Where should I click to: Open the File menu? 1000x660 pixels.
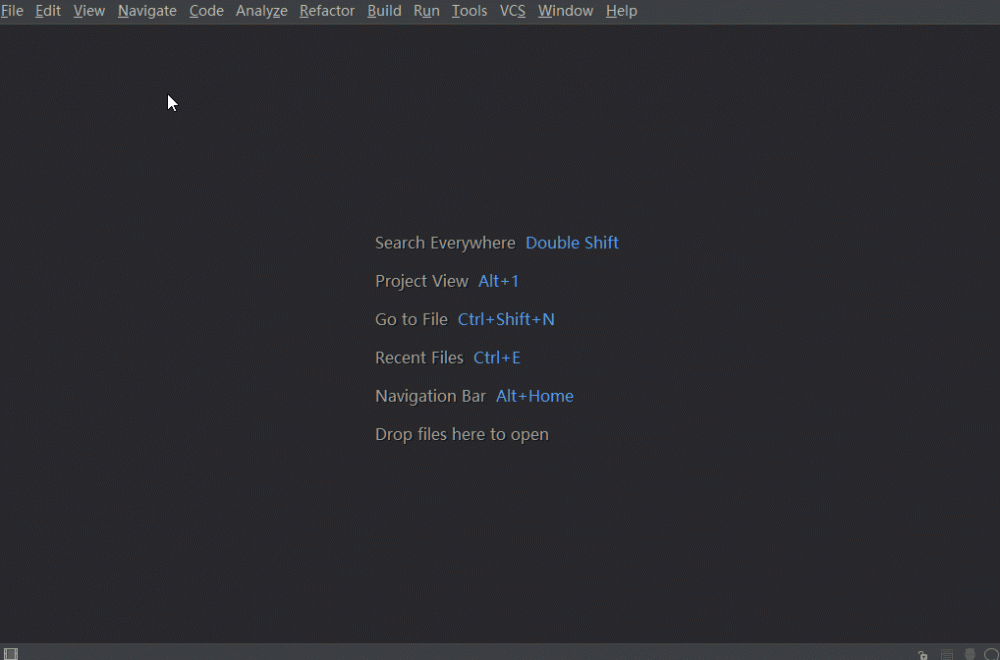12,11
